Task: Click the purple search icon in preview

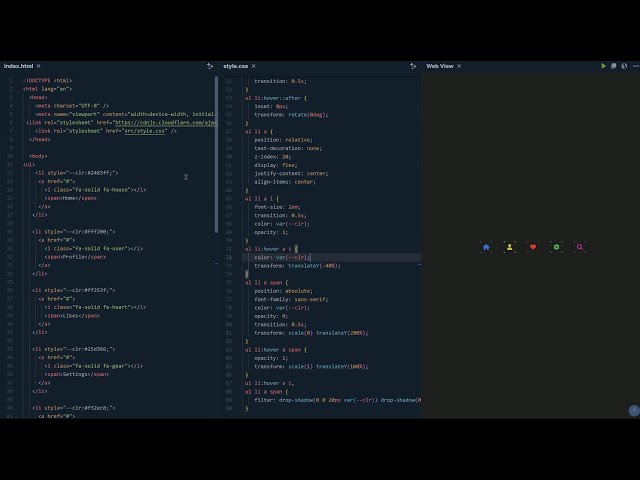Action: coord(580,247)
